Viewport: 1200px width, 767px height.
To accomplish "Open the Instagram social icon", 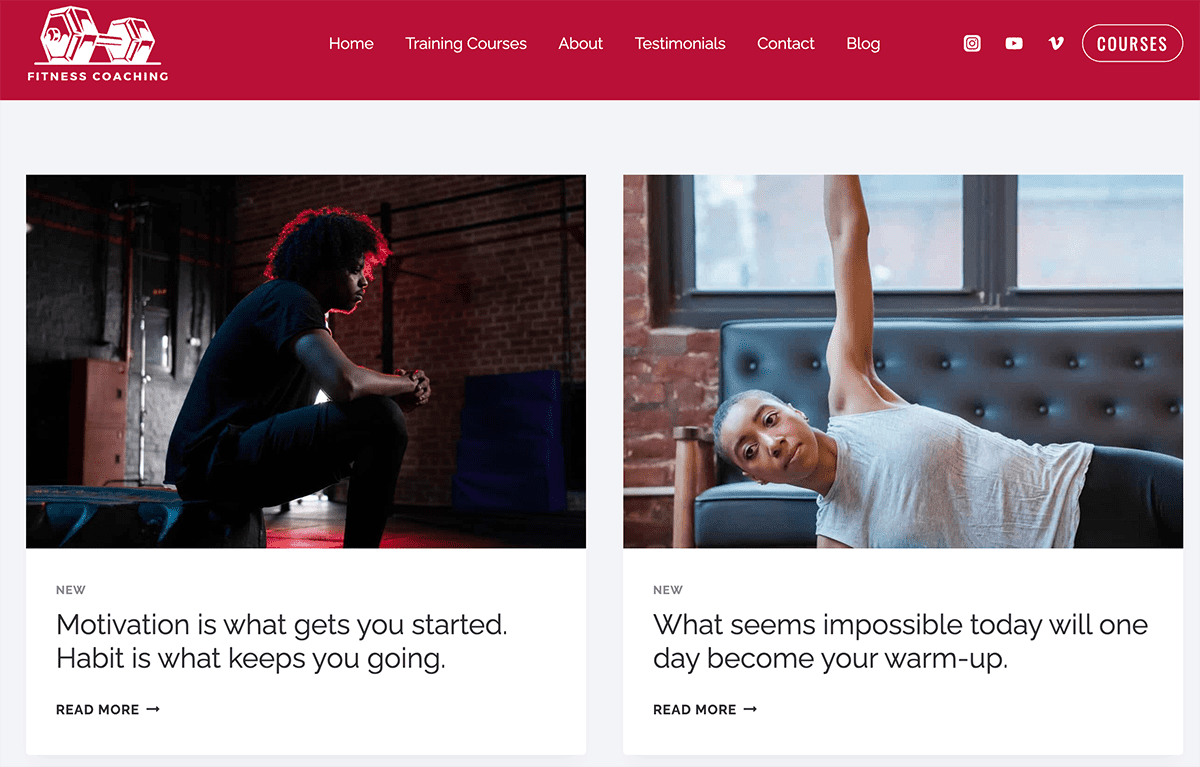I will 972,43.
